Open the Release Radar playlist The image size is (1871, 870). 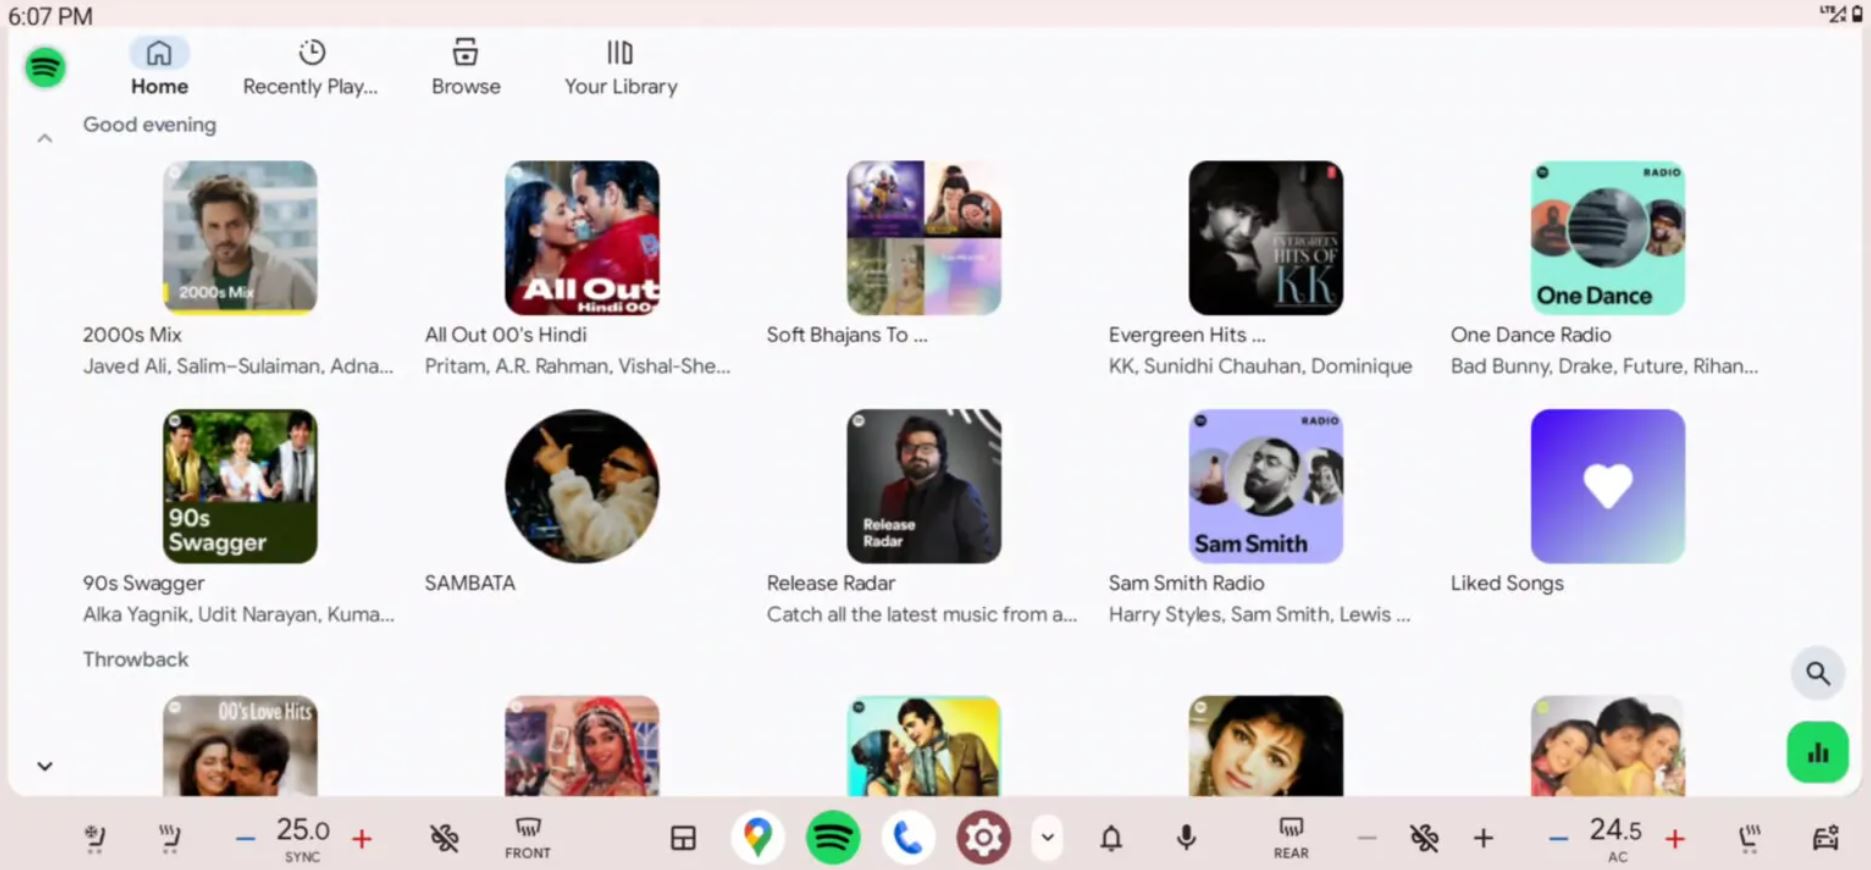point(923,486)
